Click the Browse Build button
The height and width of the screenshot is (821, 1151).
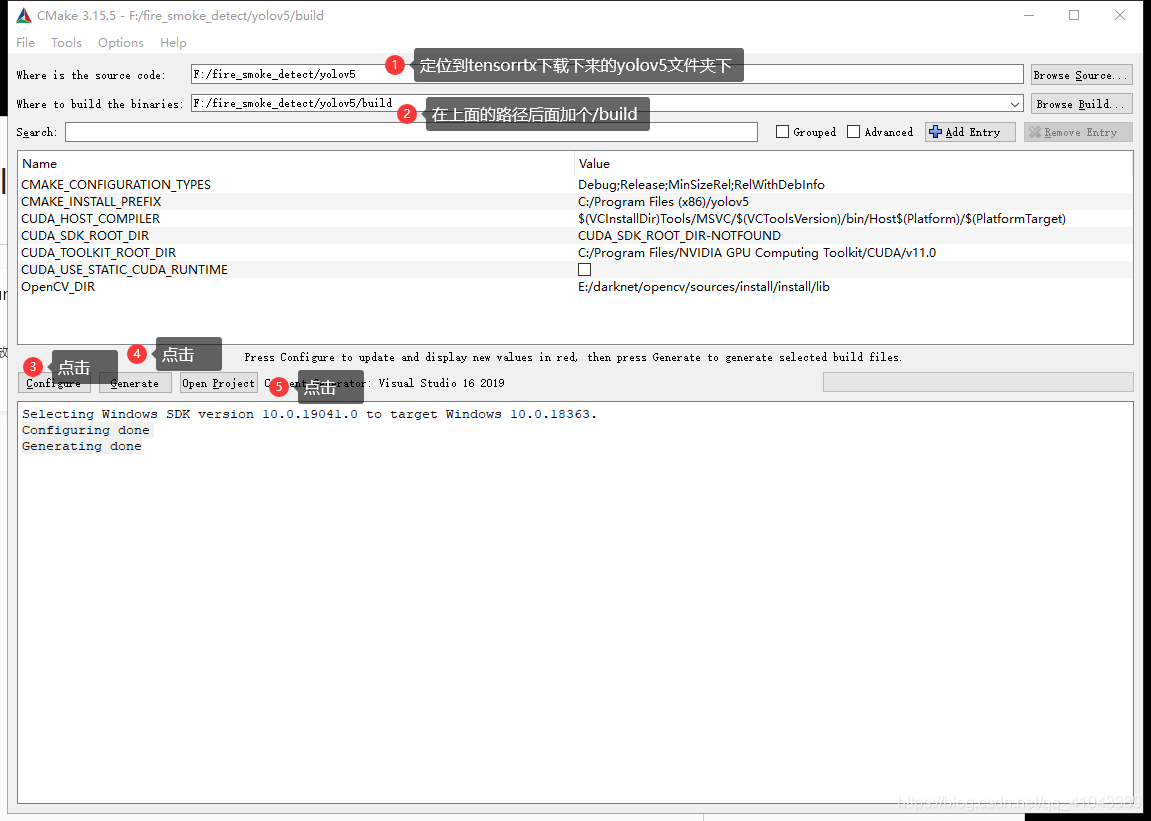coord(1082,104)
